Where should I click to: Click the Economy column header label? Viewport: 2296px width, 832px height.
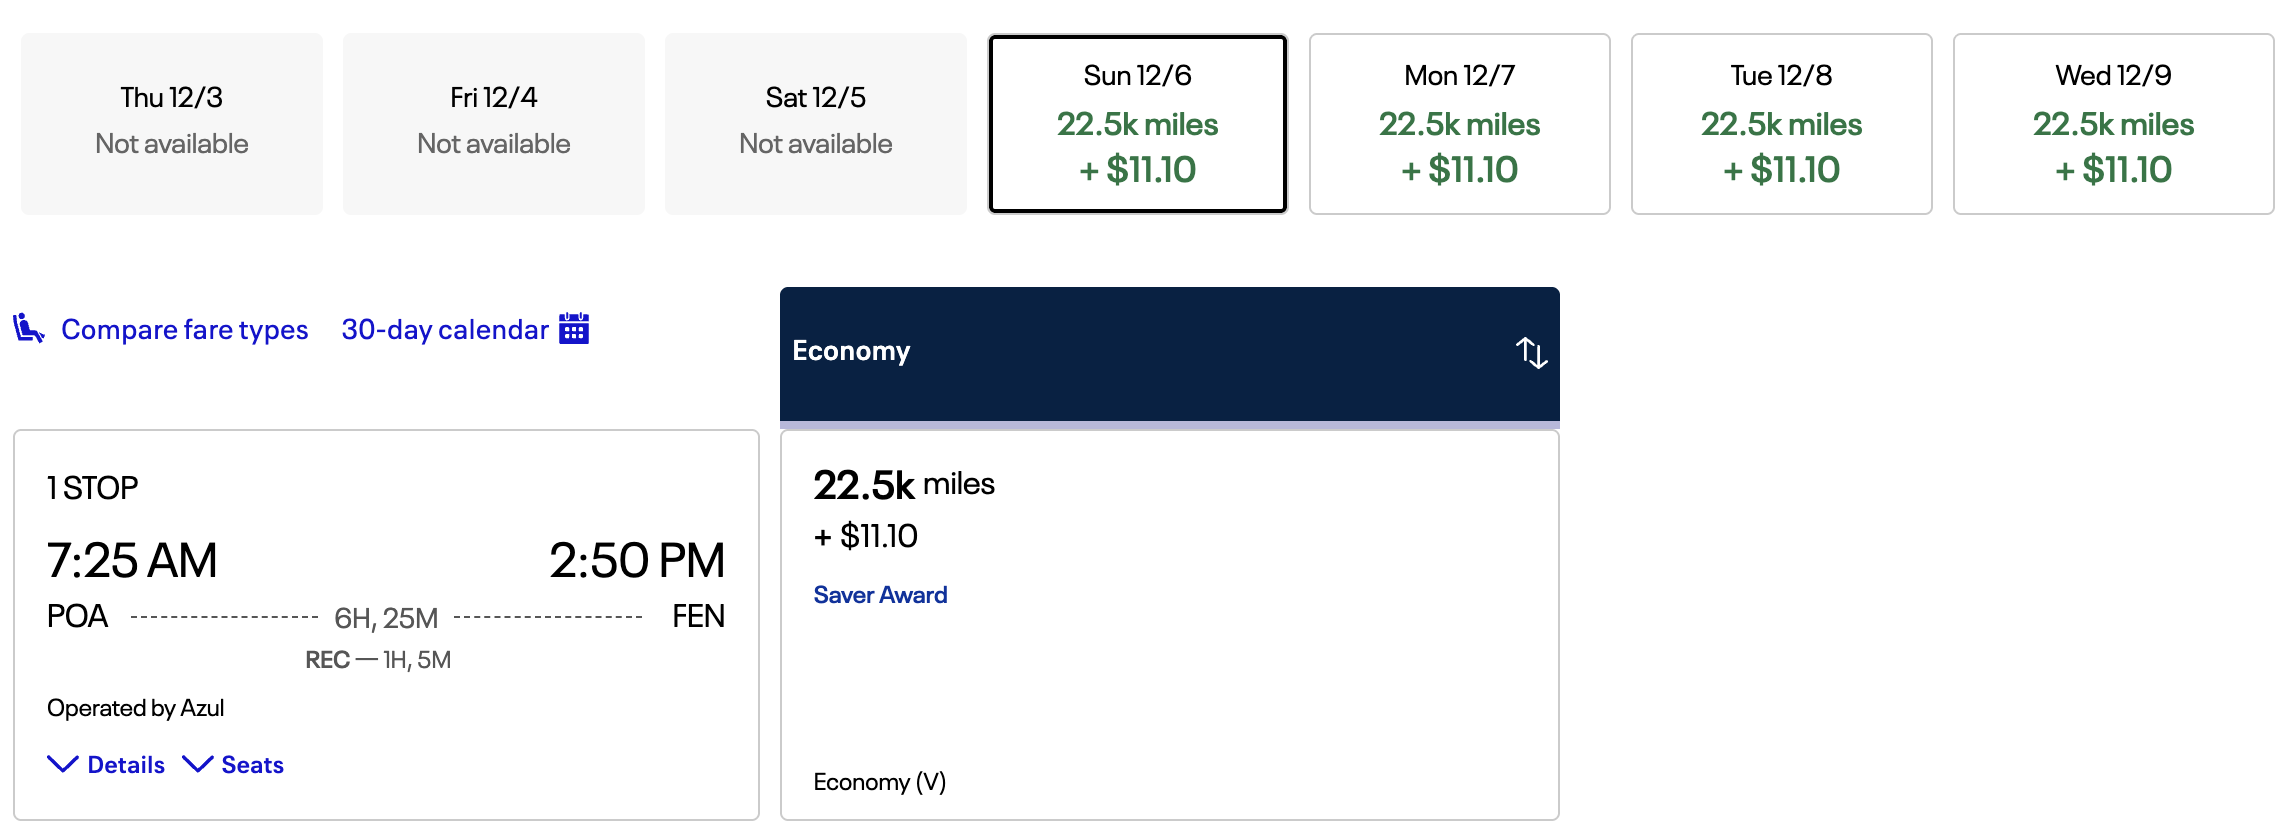click(x=851, y=351)
